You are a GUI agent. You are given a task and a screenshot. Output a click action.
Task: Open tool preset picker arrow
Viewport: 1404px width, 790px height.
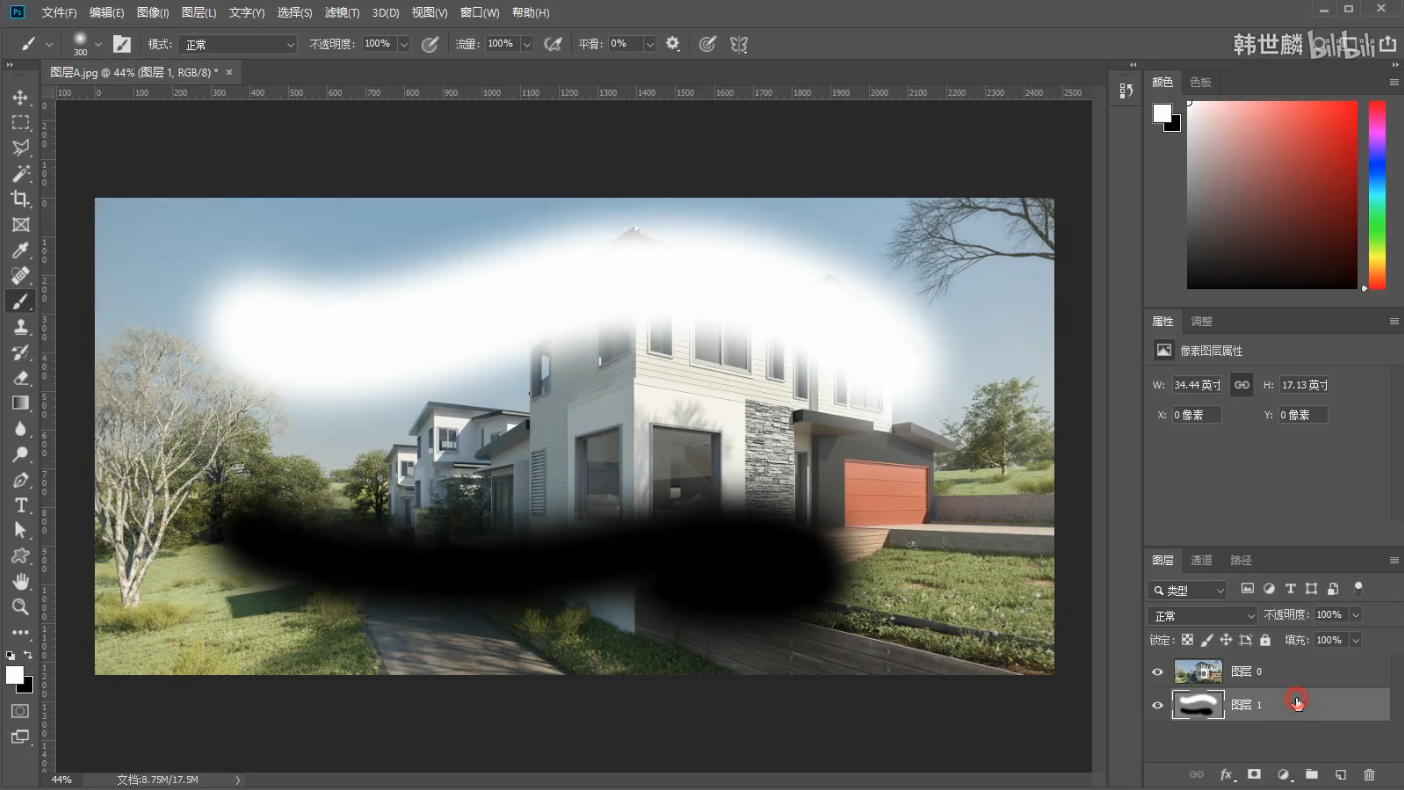click(x=49, y=44)
